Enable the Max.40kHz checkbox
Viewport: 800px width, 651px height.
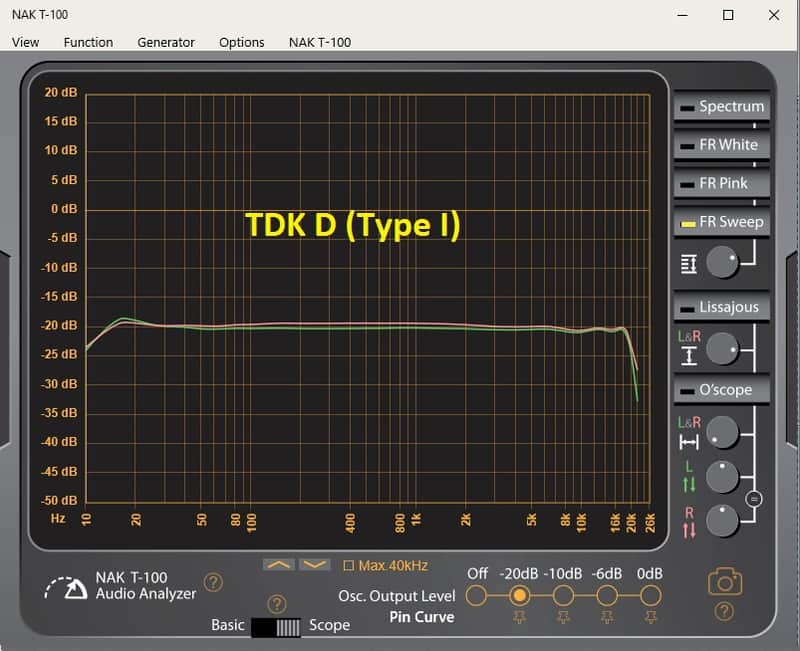pyautogui.click(x=349, y=566)
